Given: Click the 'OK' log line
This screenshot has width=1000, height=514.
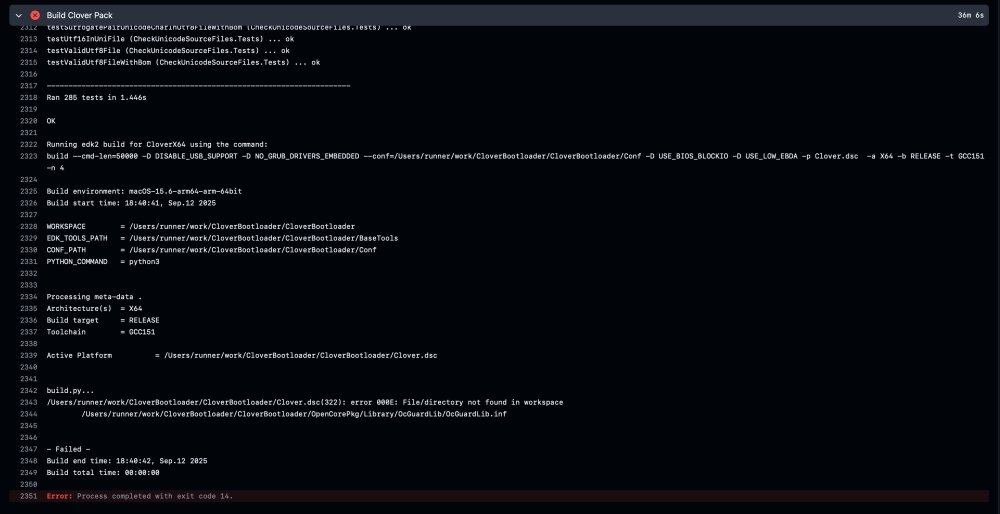Looking at the screenshot, I should click(x=51, y=121).
